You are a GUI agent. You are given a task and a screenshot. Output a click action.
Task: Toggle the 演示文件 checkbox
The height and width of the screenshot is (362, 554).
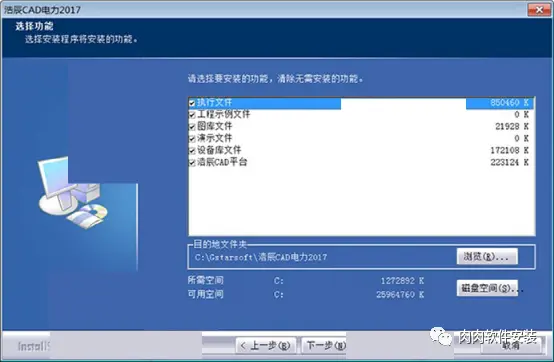pos(192,139)
